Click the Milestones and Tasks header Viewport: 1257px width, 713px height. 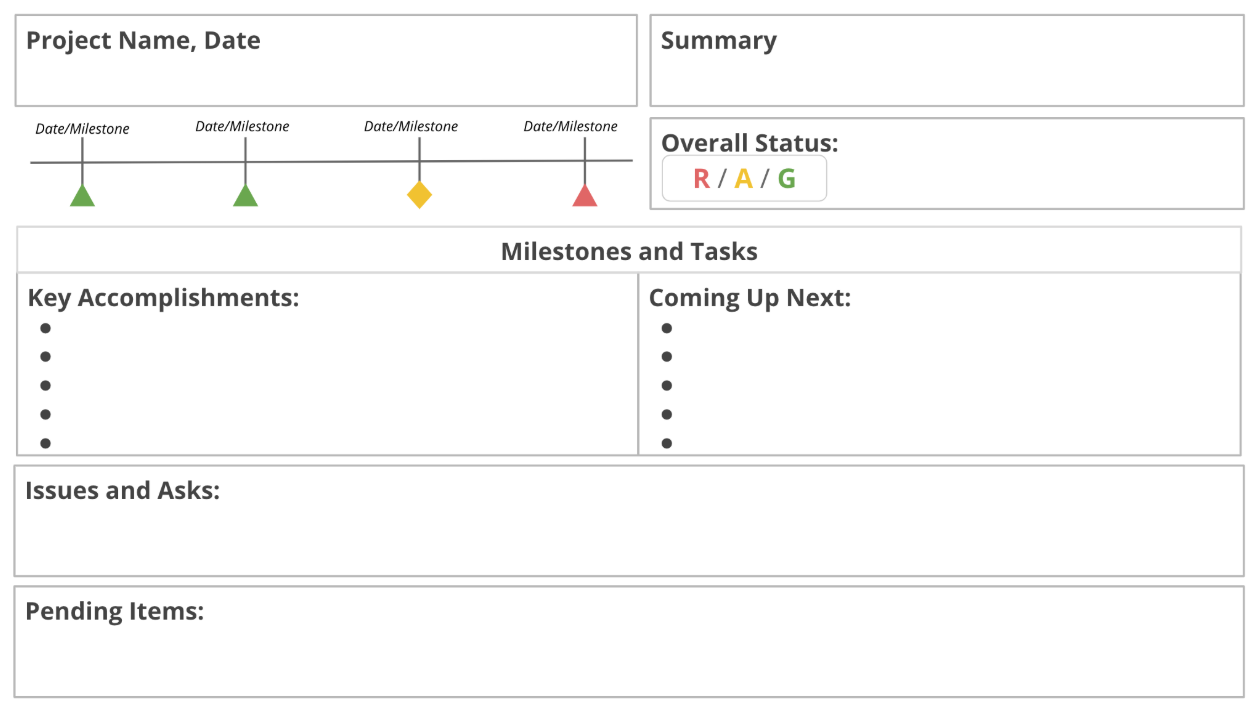pos(629,251)
